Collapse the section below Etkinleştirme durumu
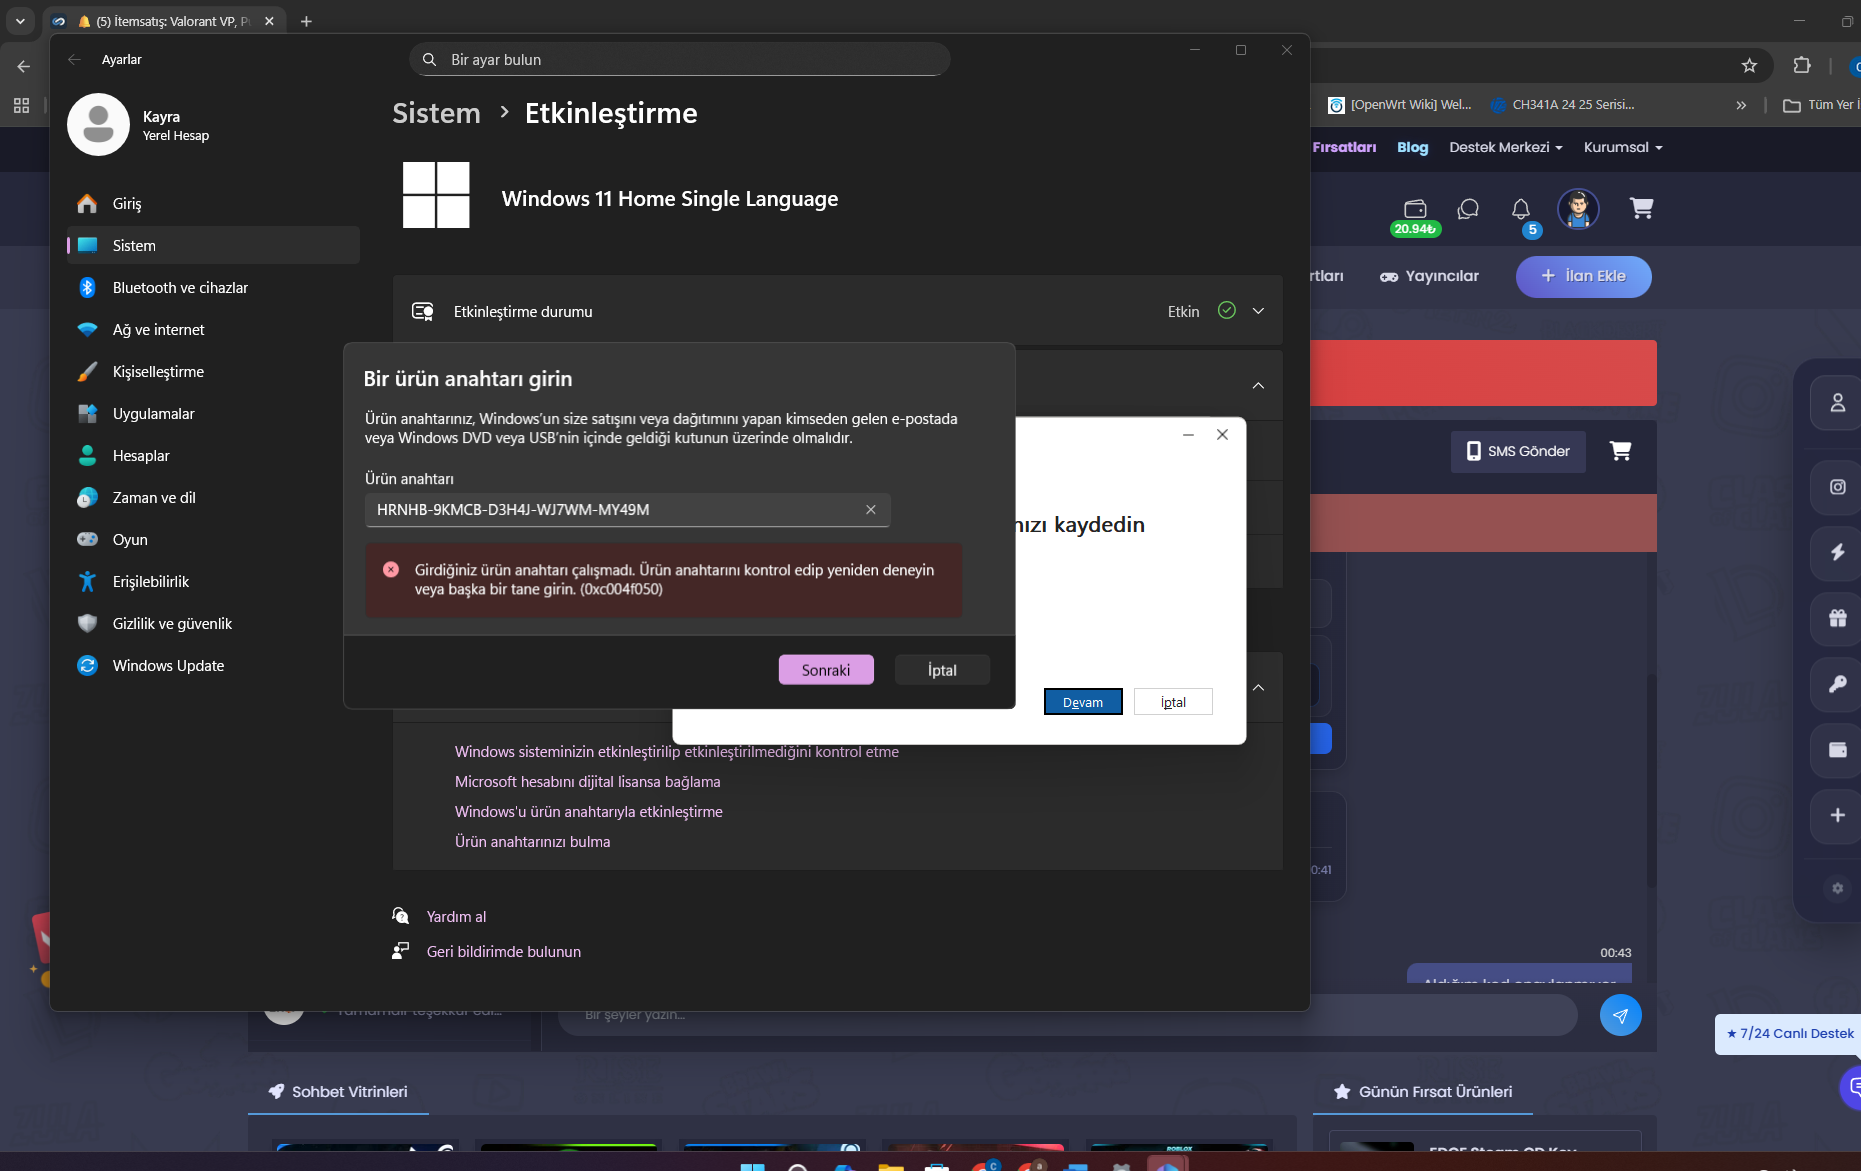The width and height of the screenshot is (1861, 1171). pos(1258,386)
